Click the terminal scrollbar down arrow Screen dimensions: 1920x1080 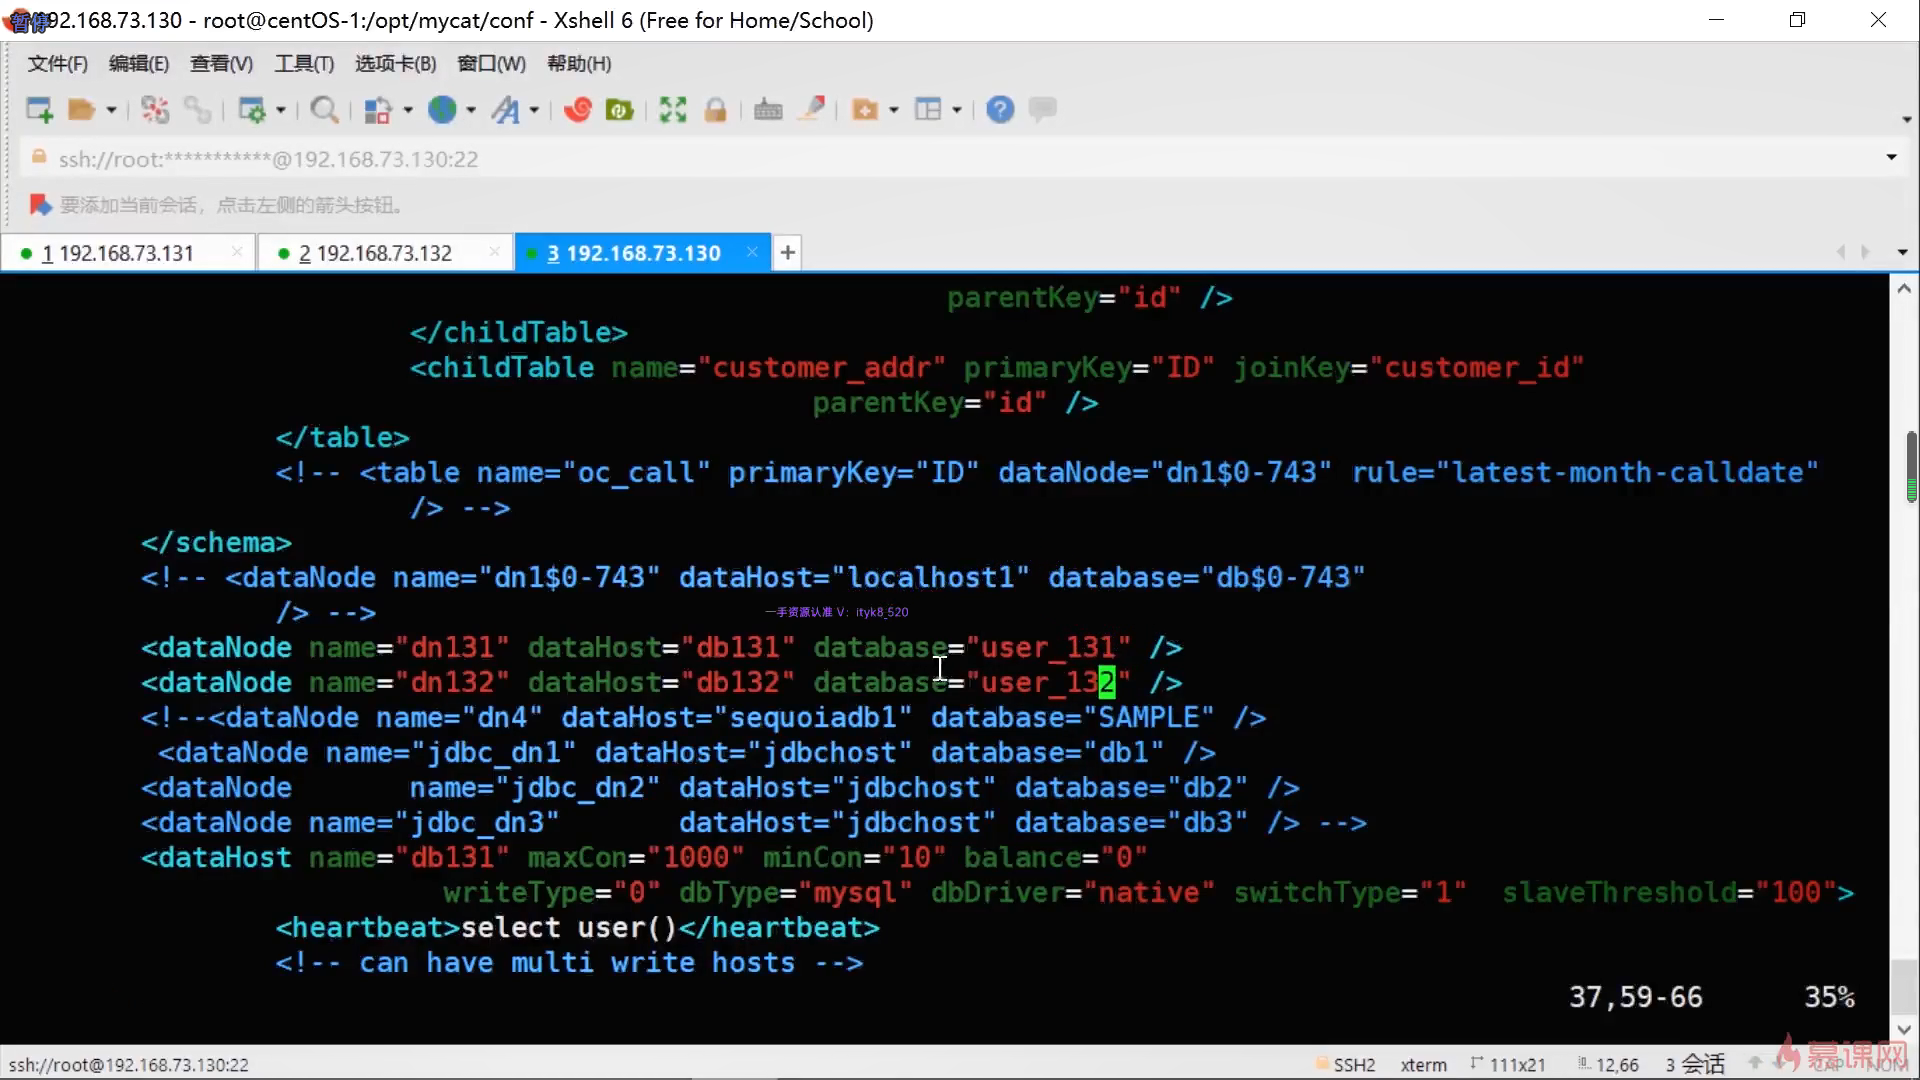[1903, 1029]
